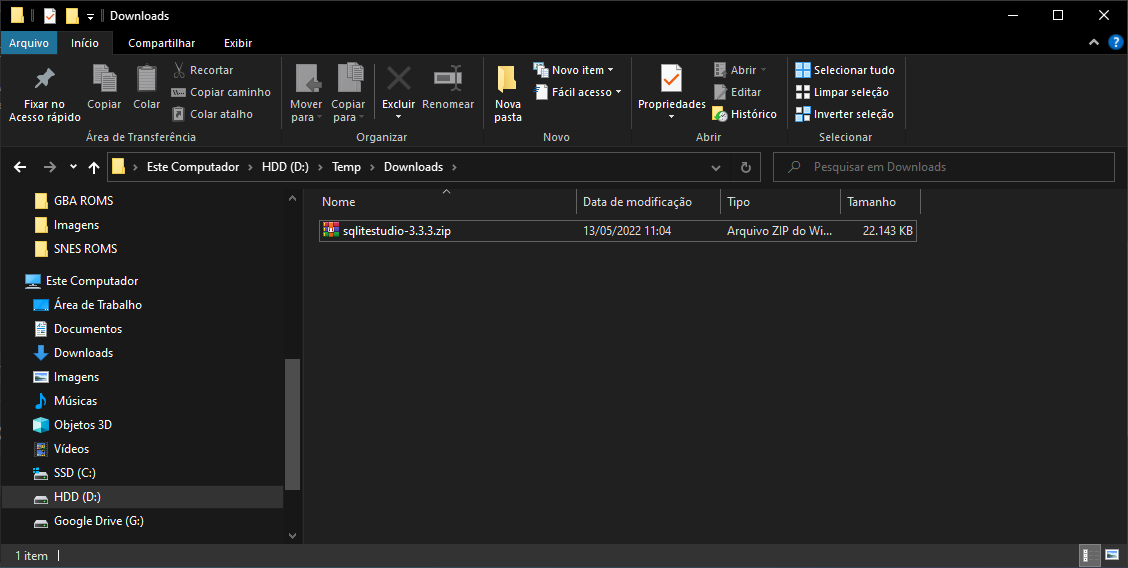
Task: Open the Fácil acesso dropdown
Action: [x=577, y=92]
